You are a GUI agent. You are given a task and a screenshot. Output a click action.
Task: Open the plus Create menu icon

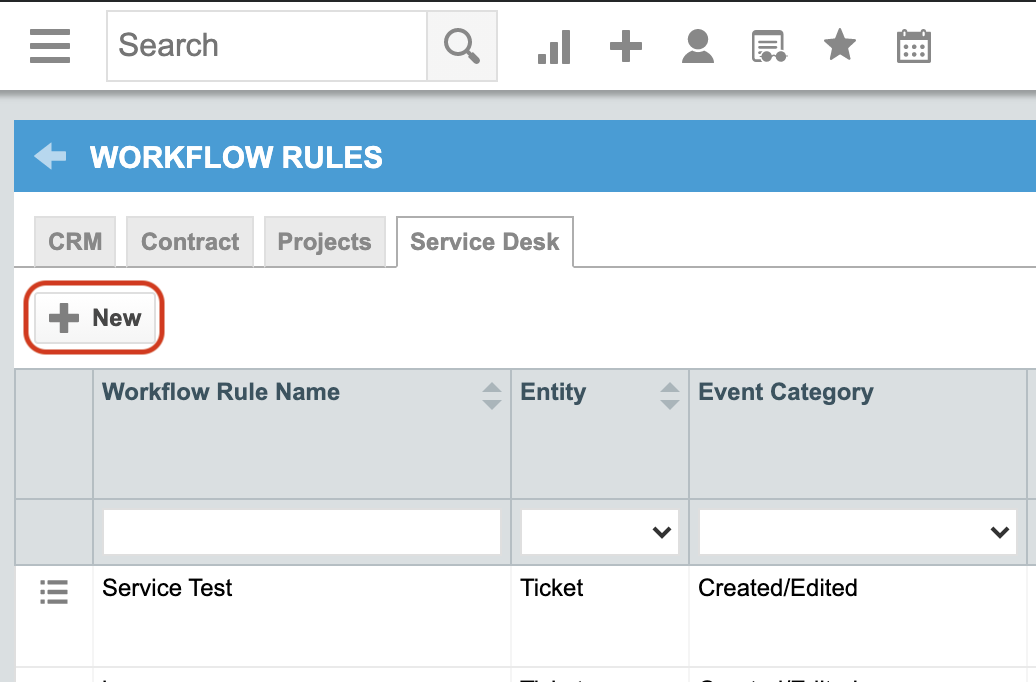[x=626, y=46]
